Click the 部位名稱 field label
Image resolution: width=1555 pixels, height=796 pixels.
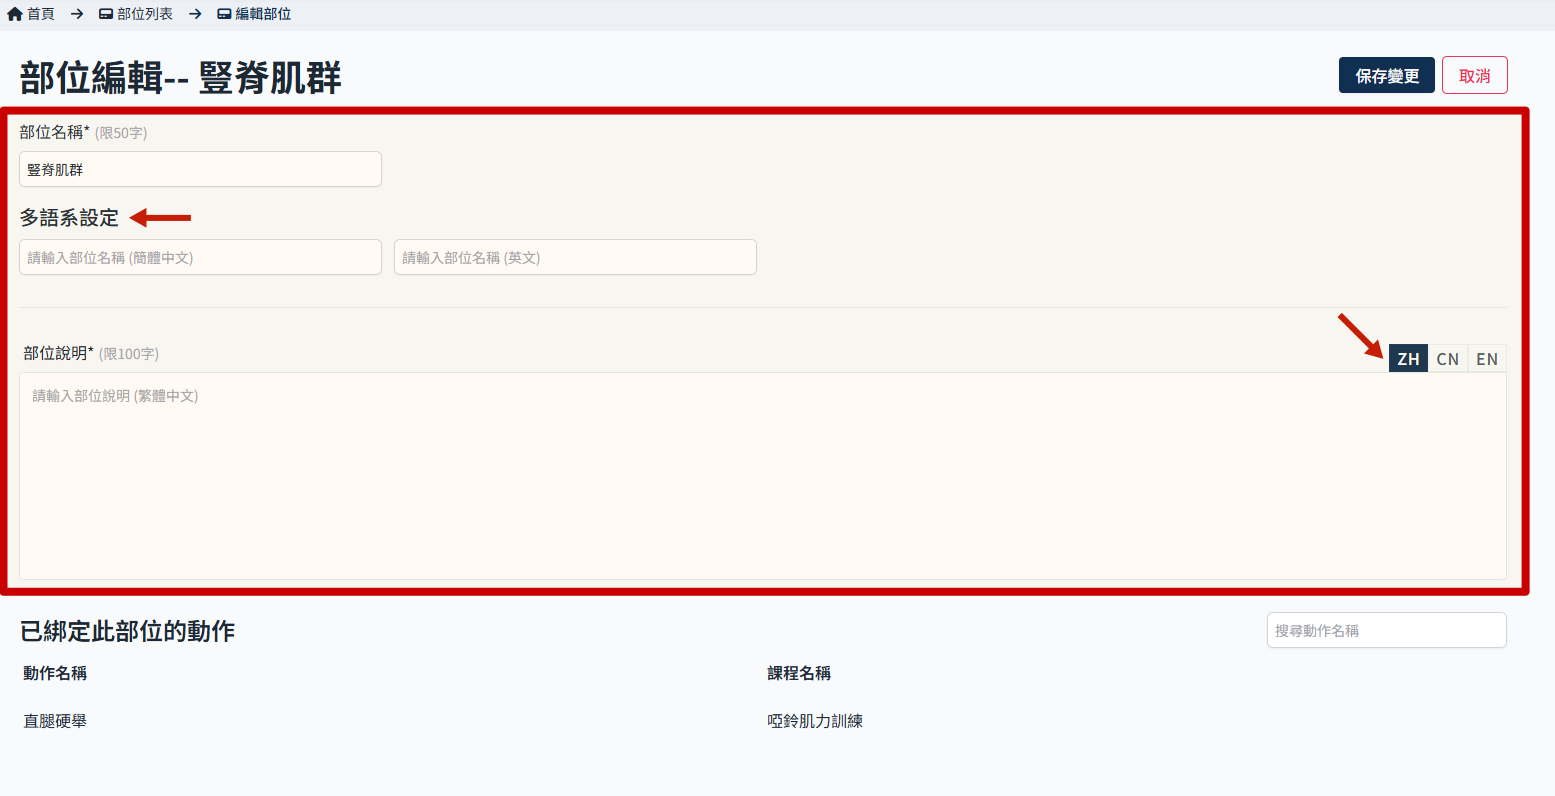[55, 132]
